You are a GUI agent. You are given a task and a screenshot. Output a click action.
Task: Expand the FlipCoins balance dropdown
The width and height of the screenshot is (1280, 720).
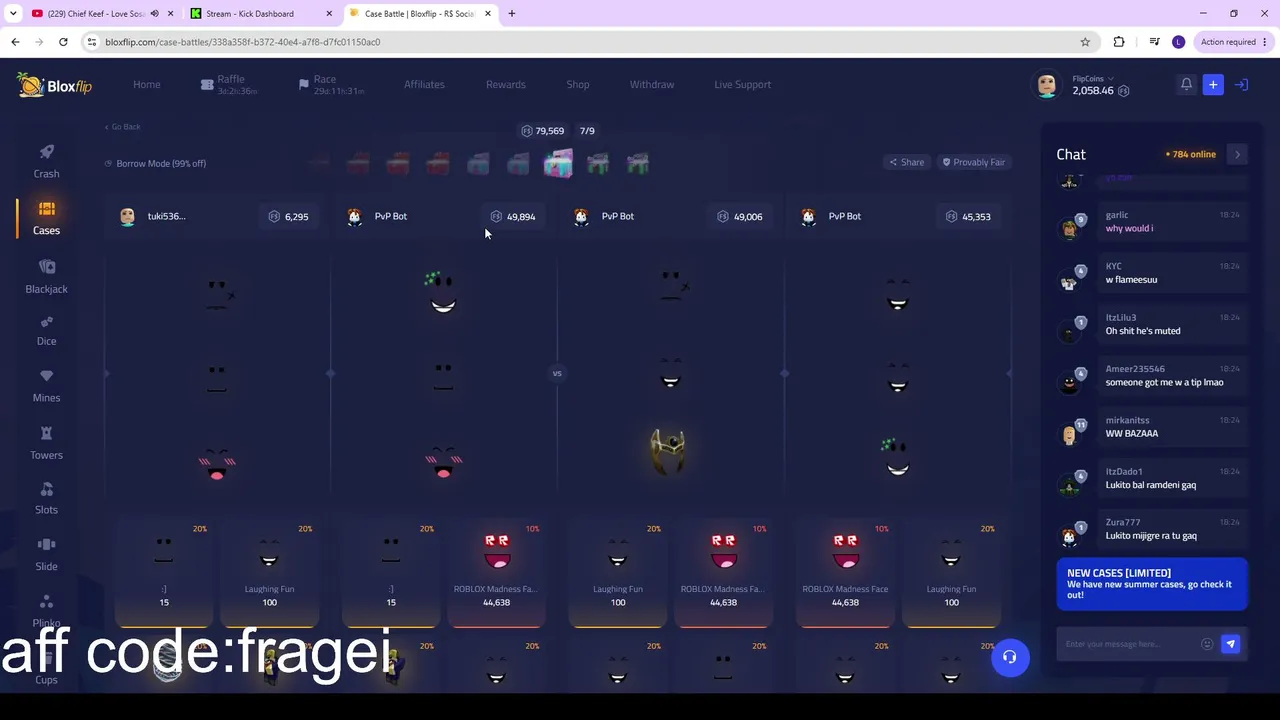[x=1110, y=79]
